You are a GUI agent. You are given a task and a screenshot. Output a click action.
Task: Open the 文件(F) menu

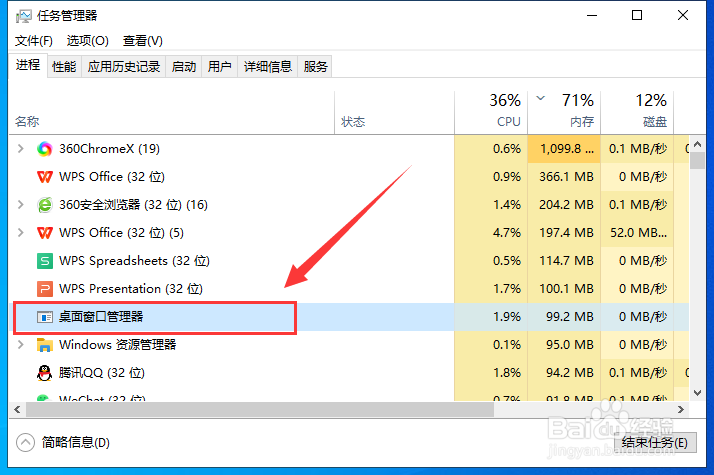[x=34, y=41]
